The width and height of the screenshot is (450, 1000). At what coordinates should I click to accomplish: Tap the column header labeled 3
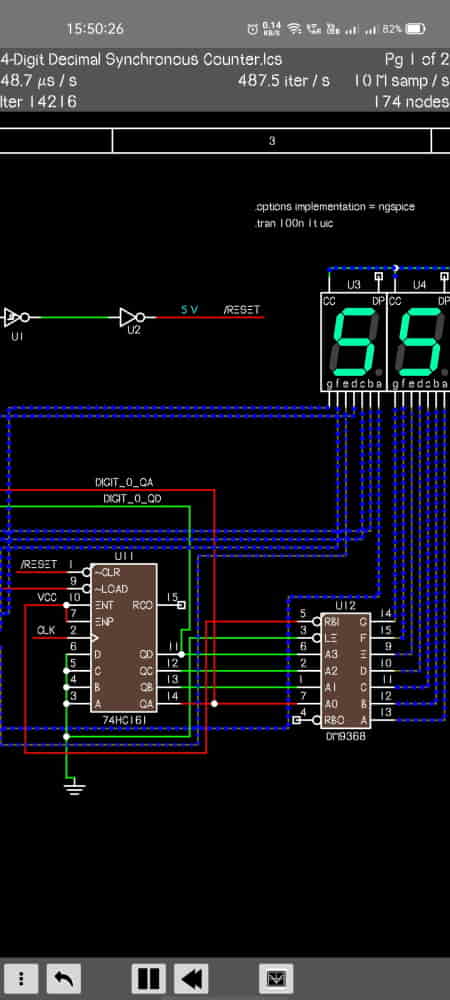click(272, 141)
